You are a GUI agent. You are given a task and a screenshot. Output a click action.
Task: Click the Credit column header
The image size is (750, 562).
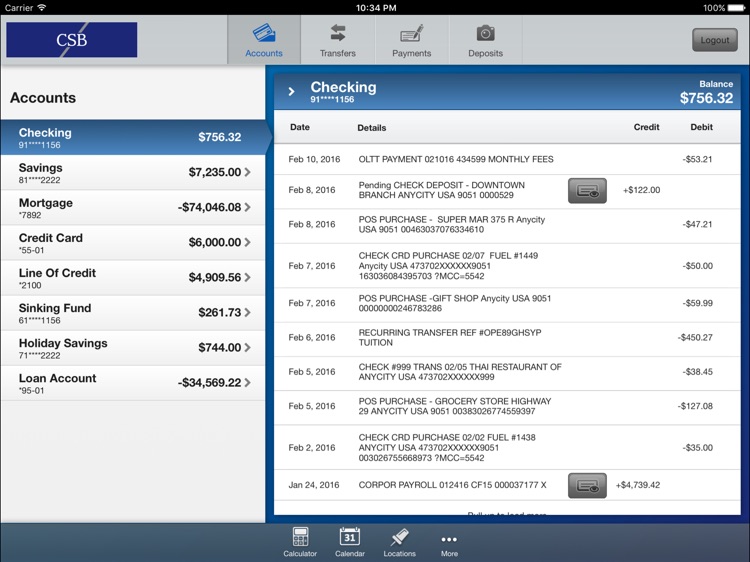(x=646, y=127)
